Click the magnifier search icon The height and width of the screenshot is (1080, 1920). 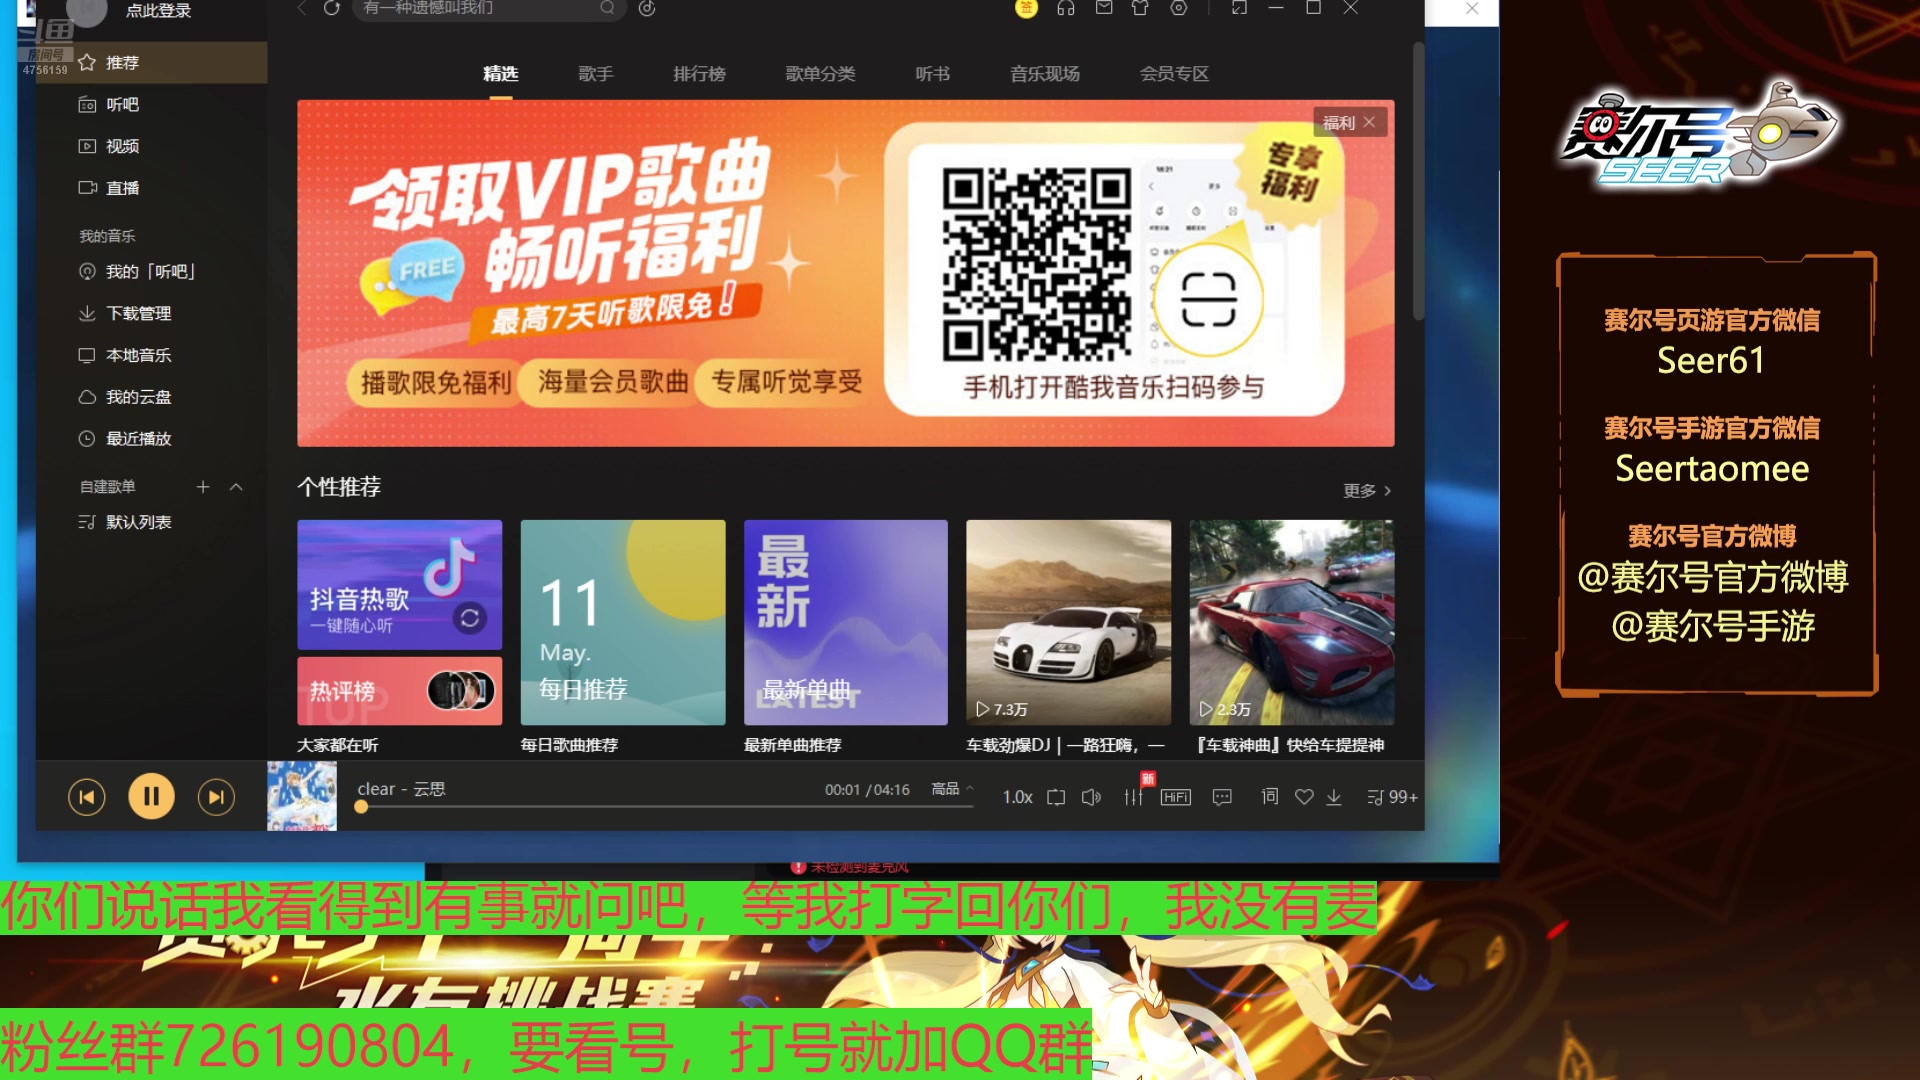coord(607,8)
